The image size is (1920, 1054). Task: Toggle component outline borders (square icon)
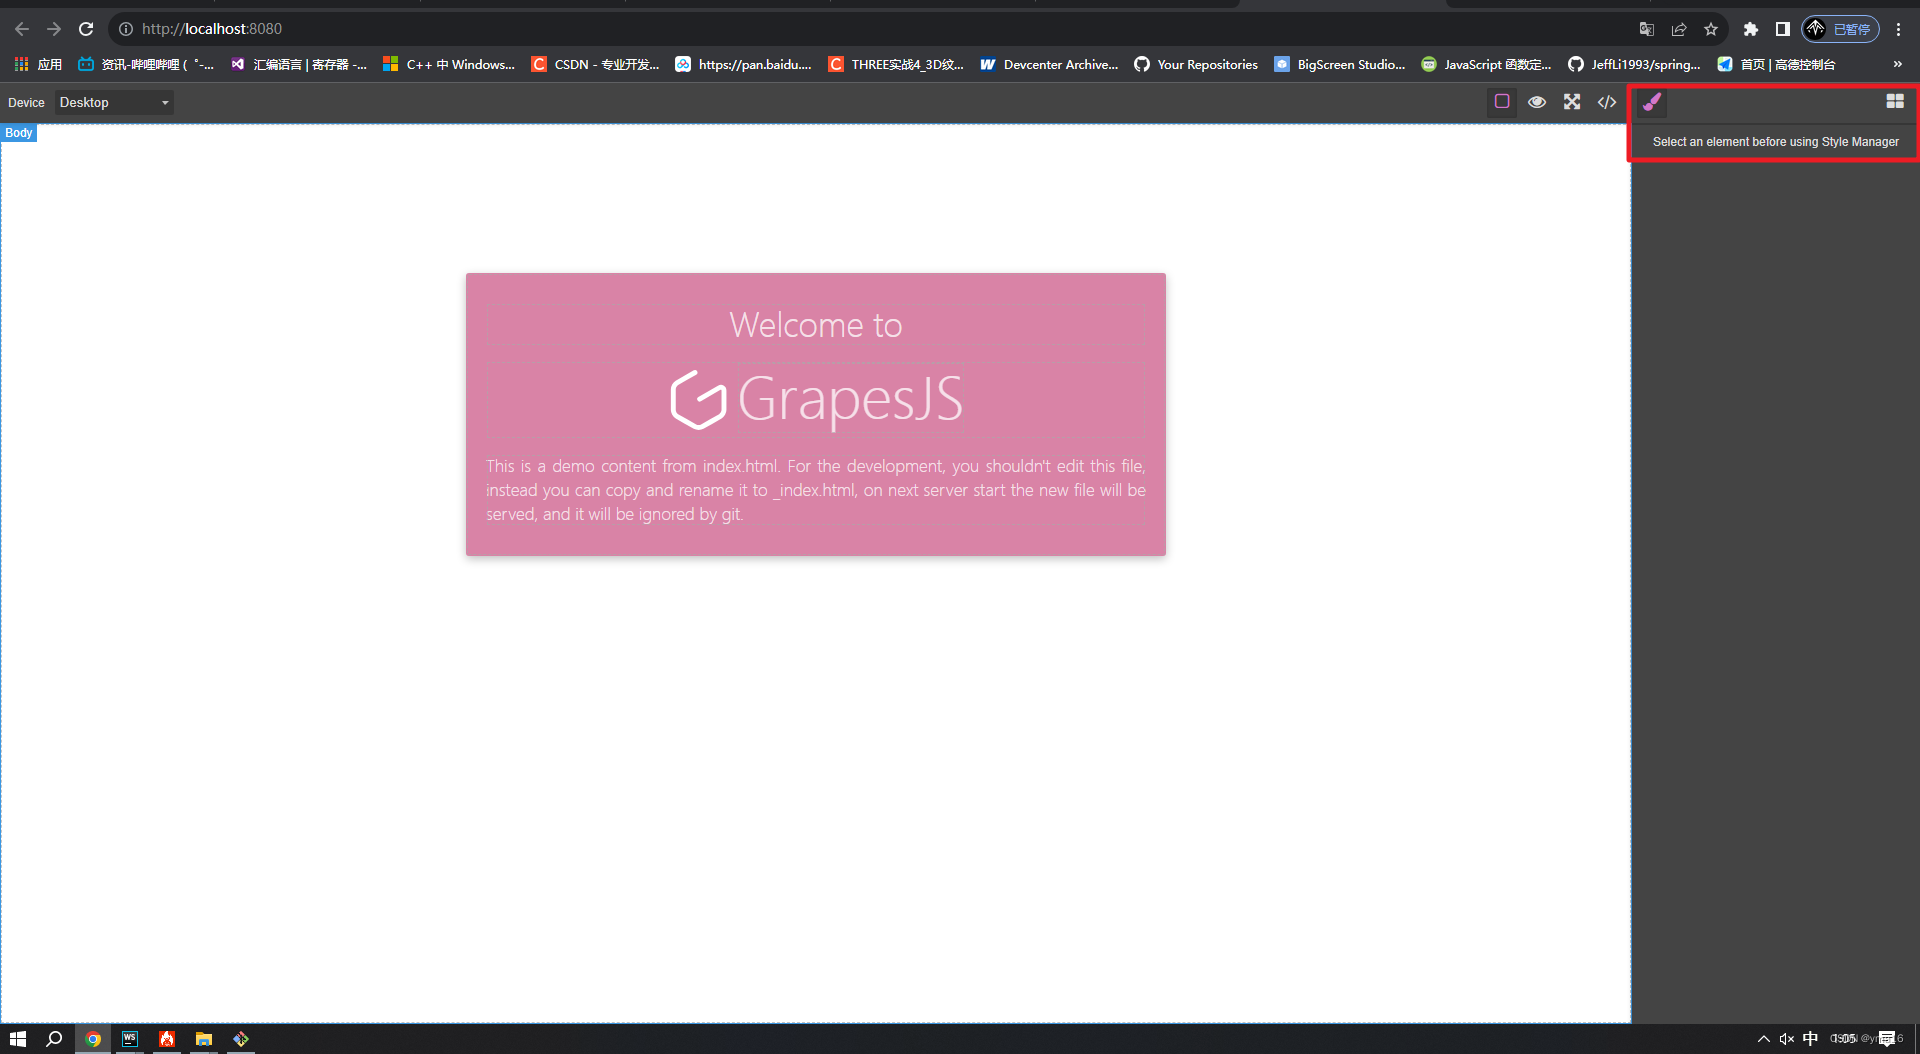click(x=1502, y=102)
